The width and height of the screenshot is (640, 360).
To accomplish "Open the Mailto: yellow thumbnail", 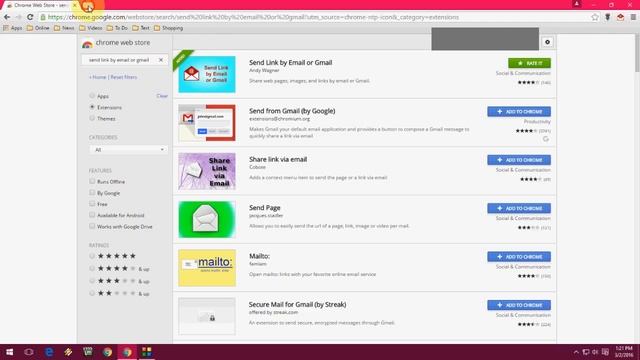I will [207, 268].
